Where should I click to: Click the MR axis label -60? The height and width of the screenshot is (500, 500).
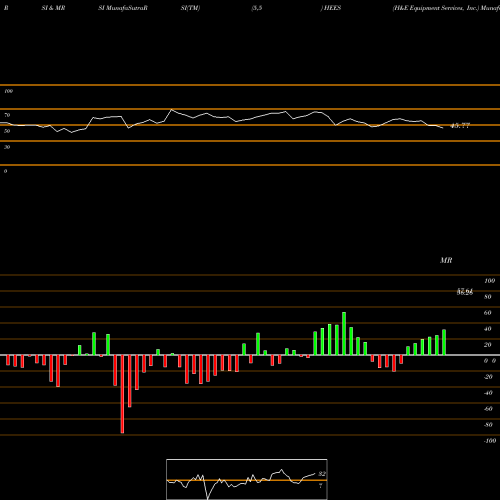click(488, 409)
